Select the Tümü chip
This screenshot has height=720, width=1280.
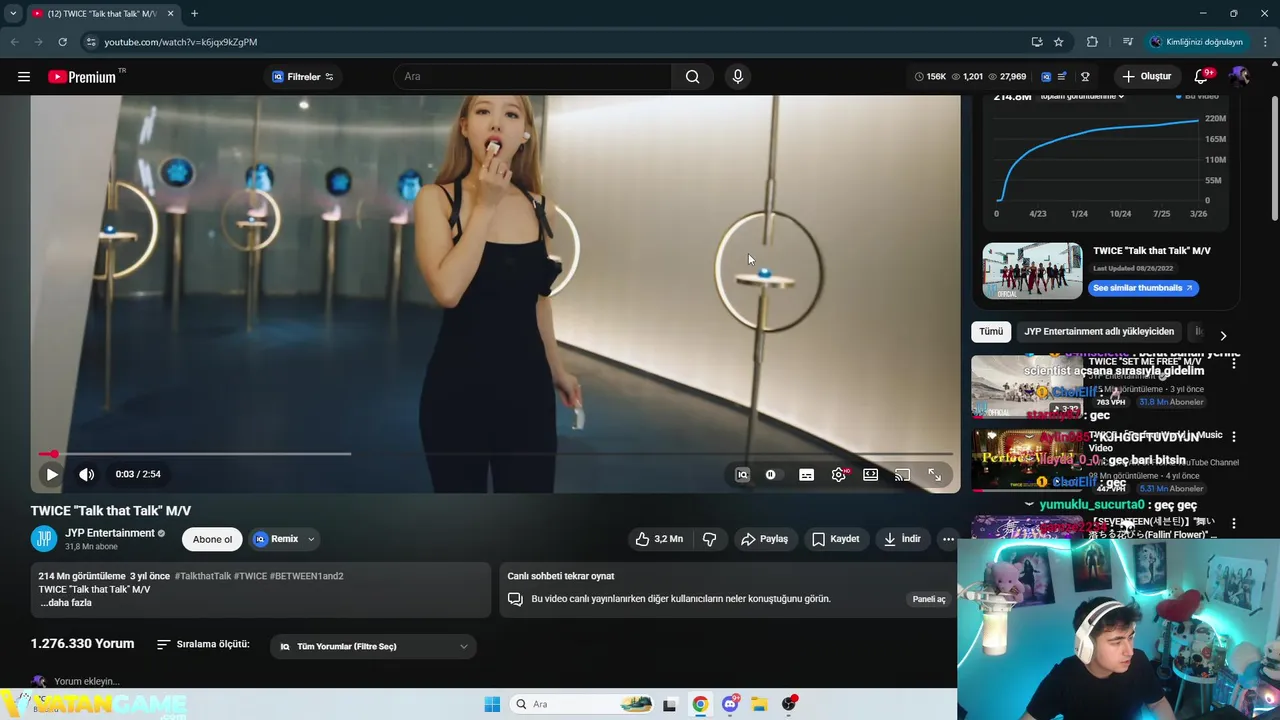[x=991, y=331]
